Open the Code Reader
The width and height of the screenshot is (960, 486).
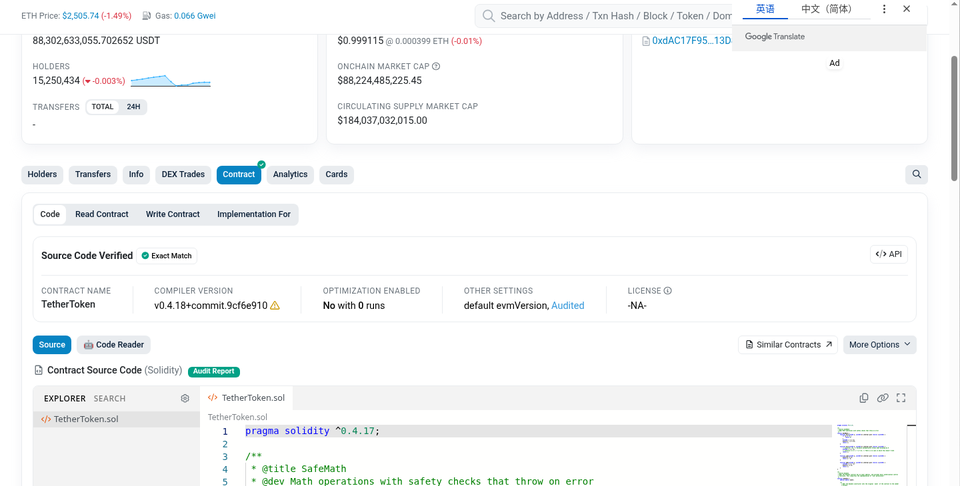pos(113,345)
